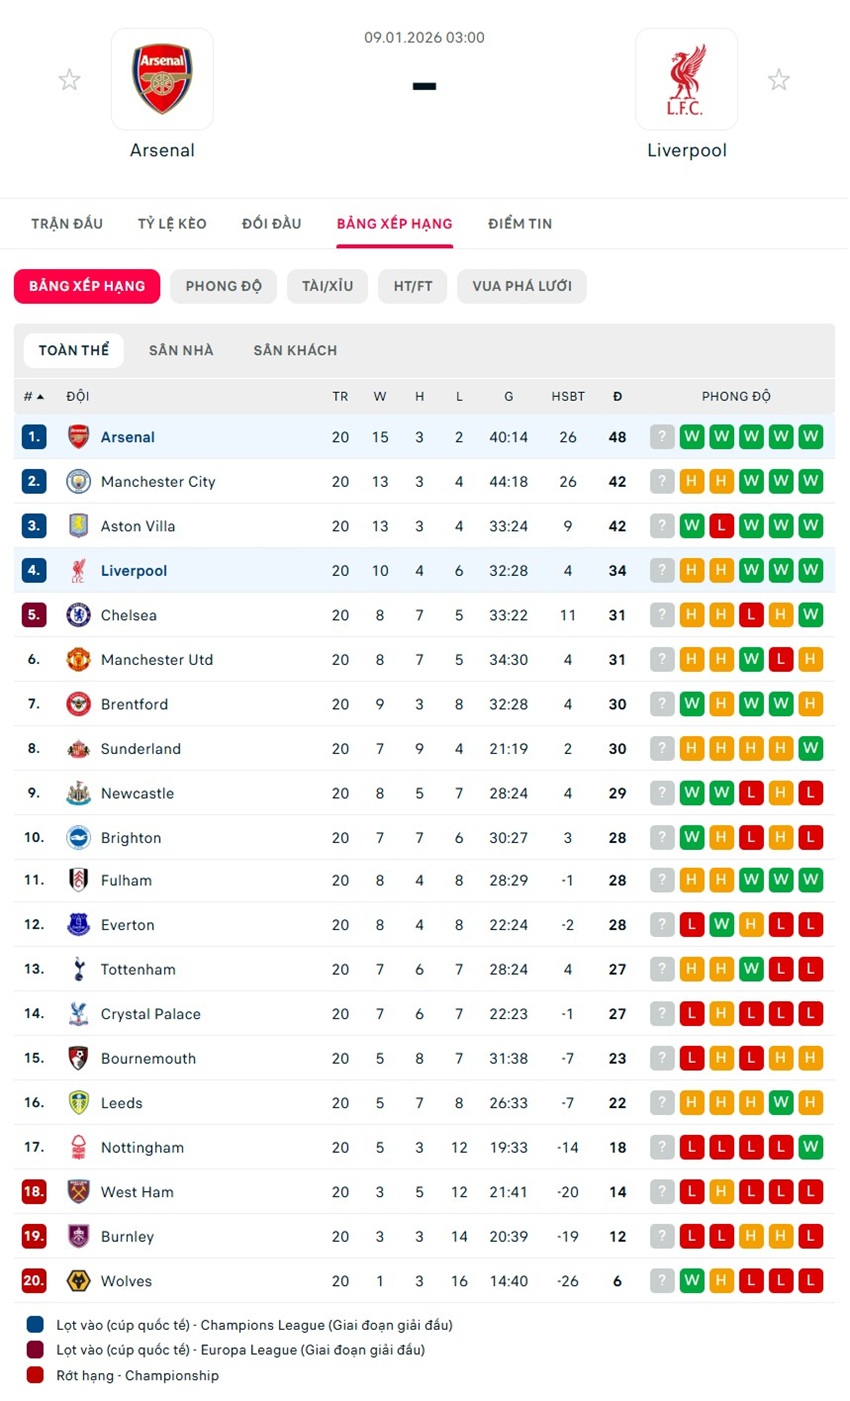Click the Arsenal crest in match header
Screen dimensions: 850x1401
click(162, 79)
